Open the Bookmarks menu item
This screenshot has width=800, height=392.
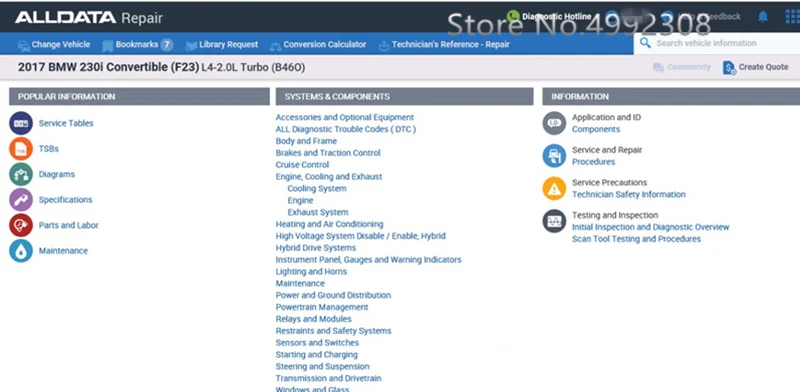coord(137,44)
